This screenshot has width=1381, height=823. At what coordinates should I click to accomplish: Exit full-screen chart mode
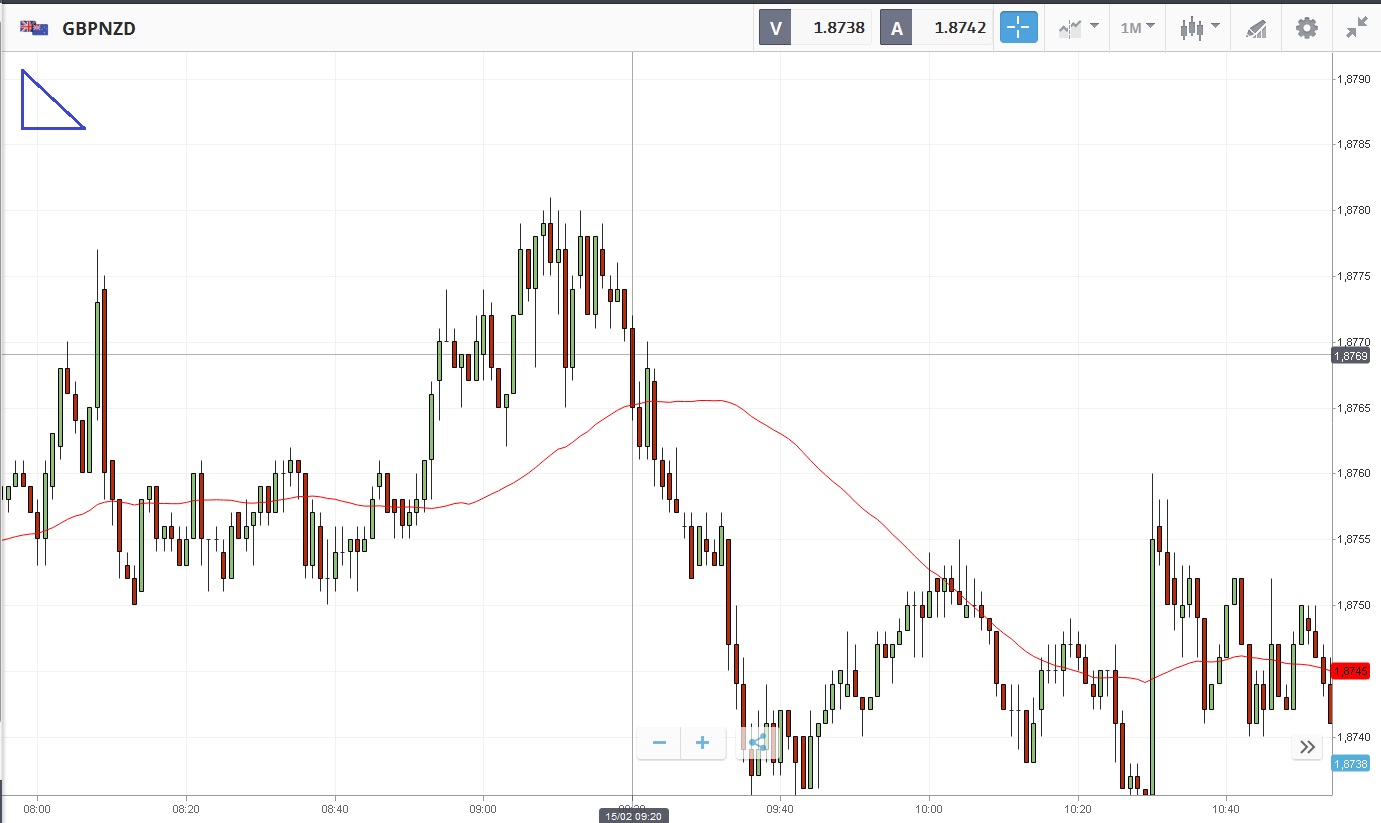(1356, 28)
